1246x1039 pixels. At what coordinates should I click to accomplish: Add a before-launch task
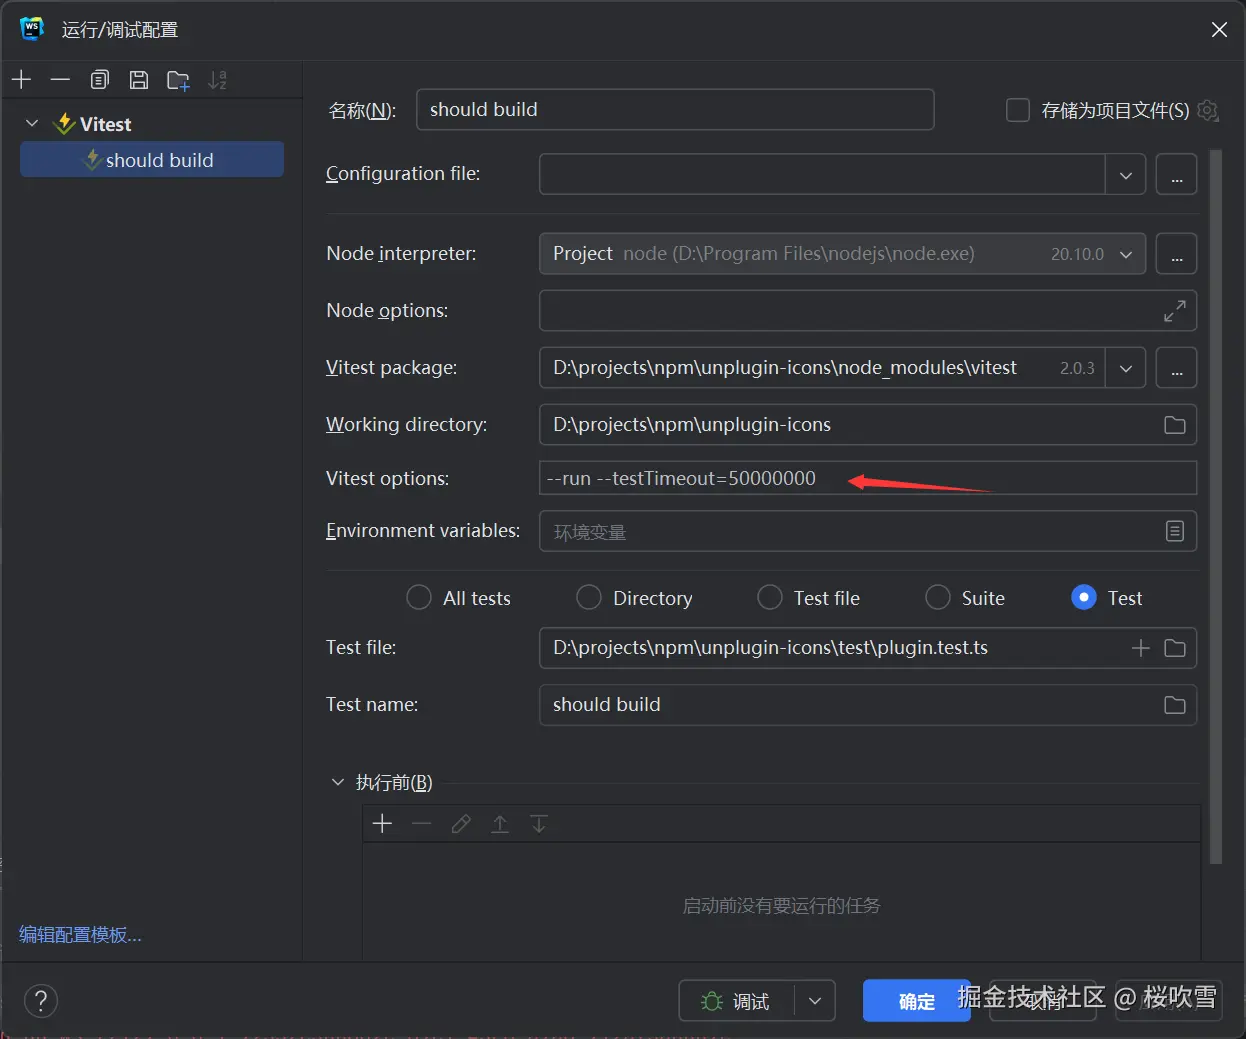tap(382, 823)
